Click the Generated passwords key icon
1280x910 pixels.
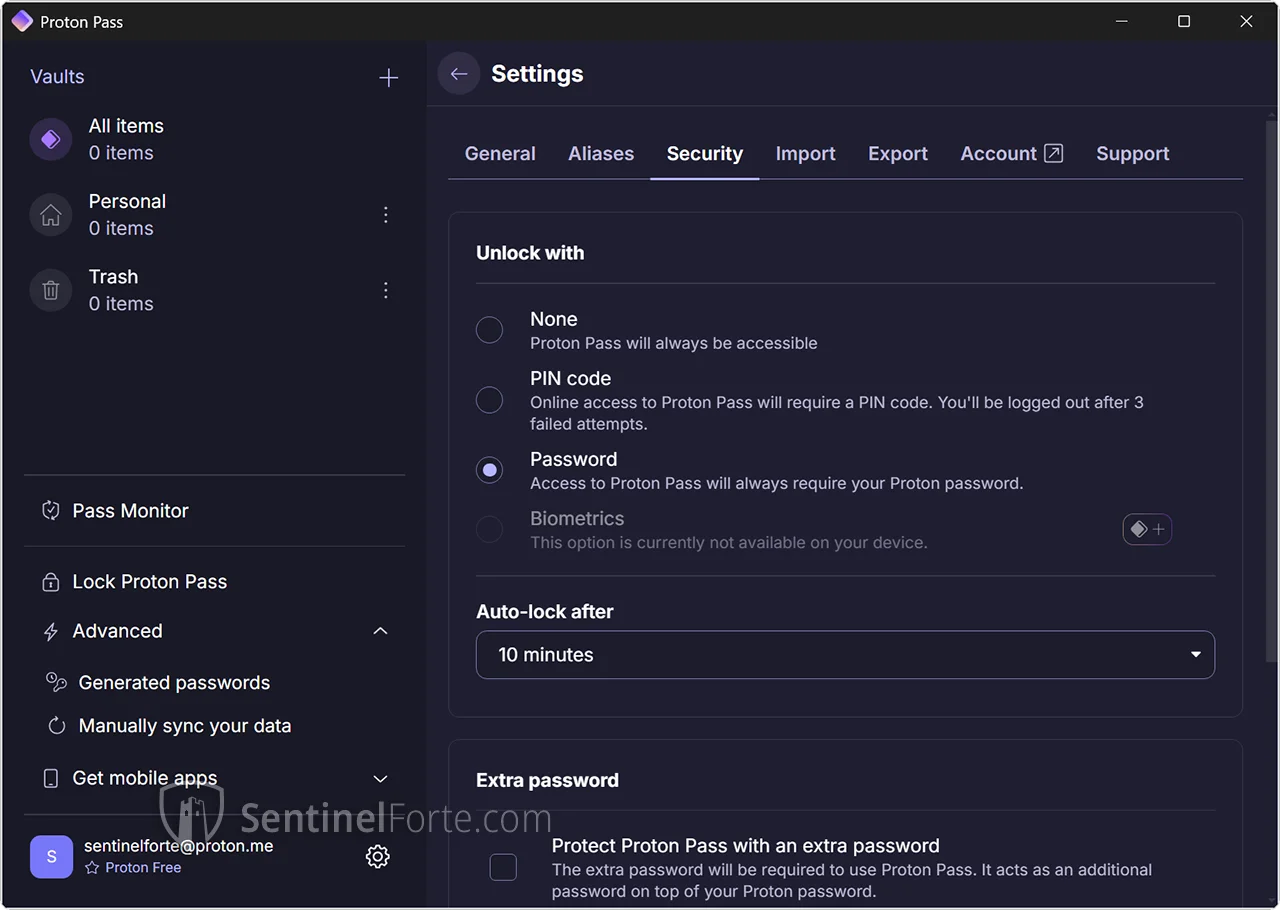[x=57, y=682]
